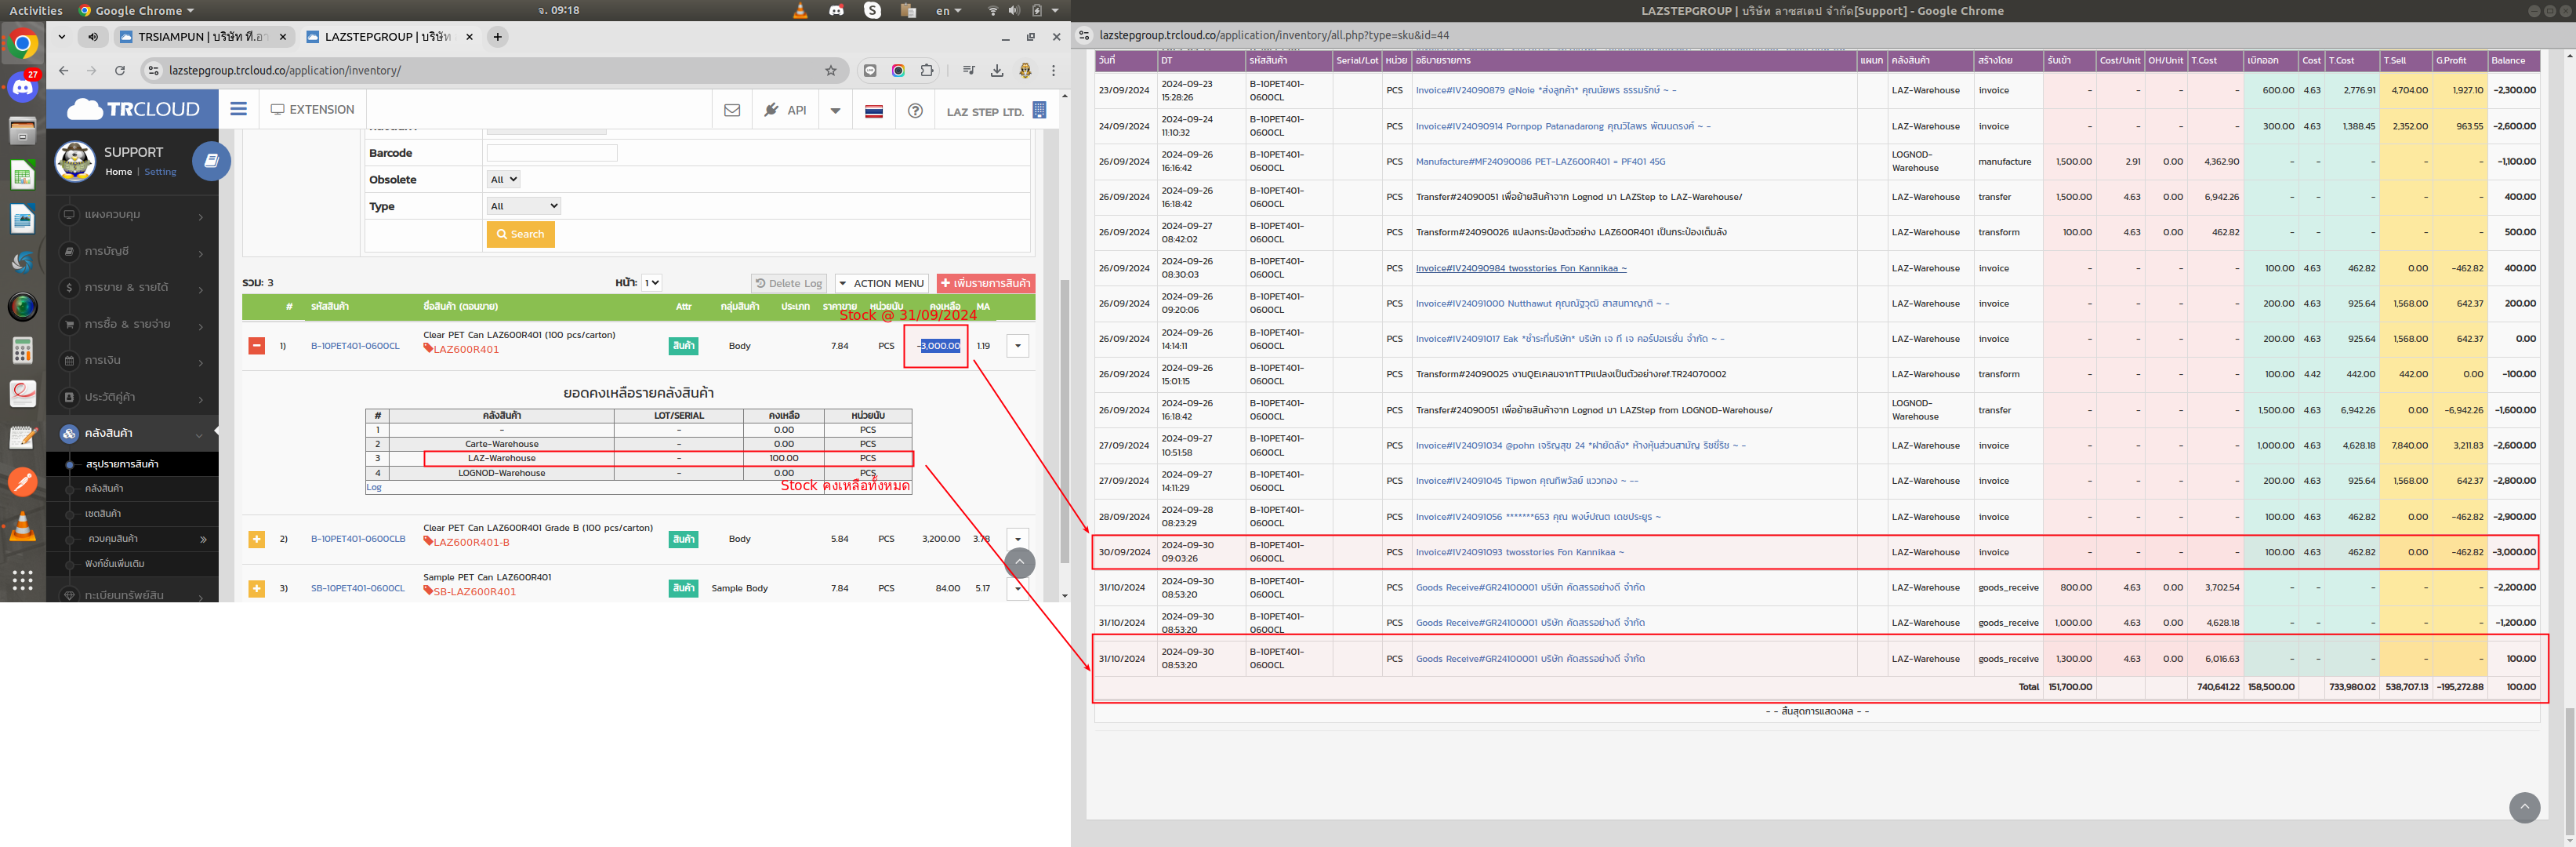The height and width of the screenshot is (847, 2576).
Task: Open the Google Chrome app menu in top bar
Action: point(136,10)
